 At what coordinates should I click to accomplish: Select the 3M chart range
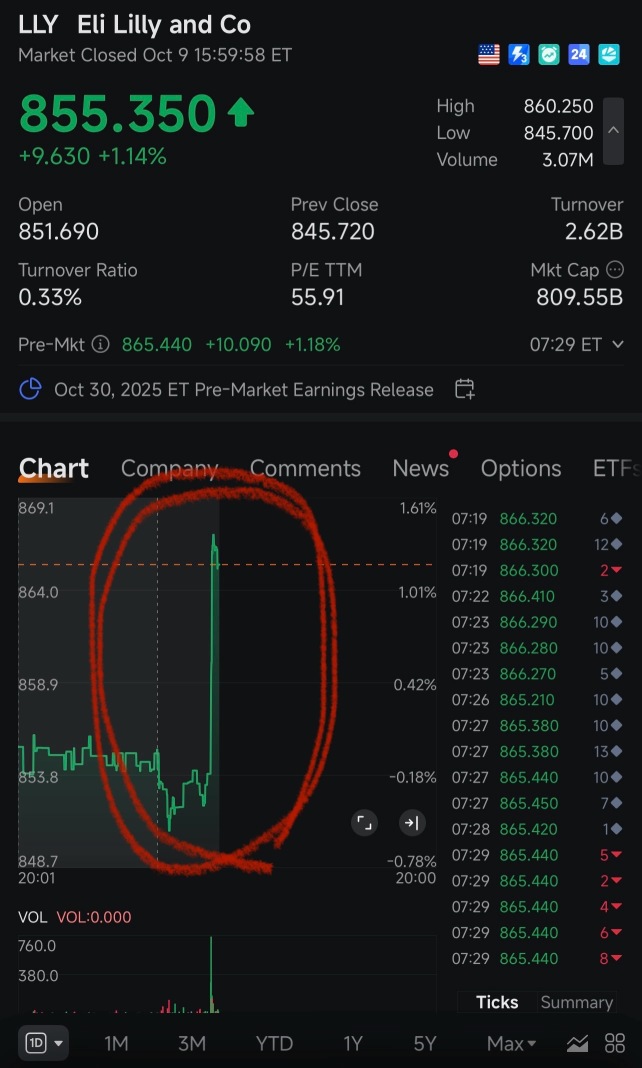pos(192,1043)
